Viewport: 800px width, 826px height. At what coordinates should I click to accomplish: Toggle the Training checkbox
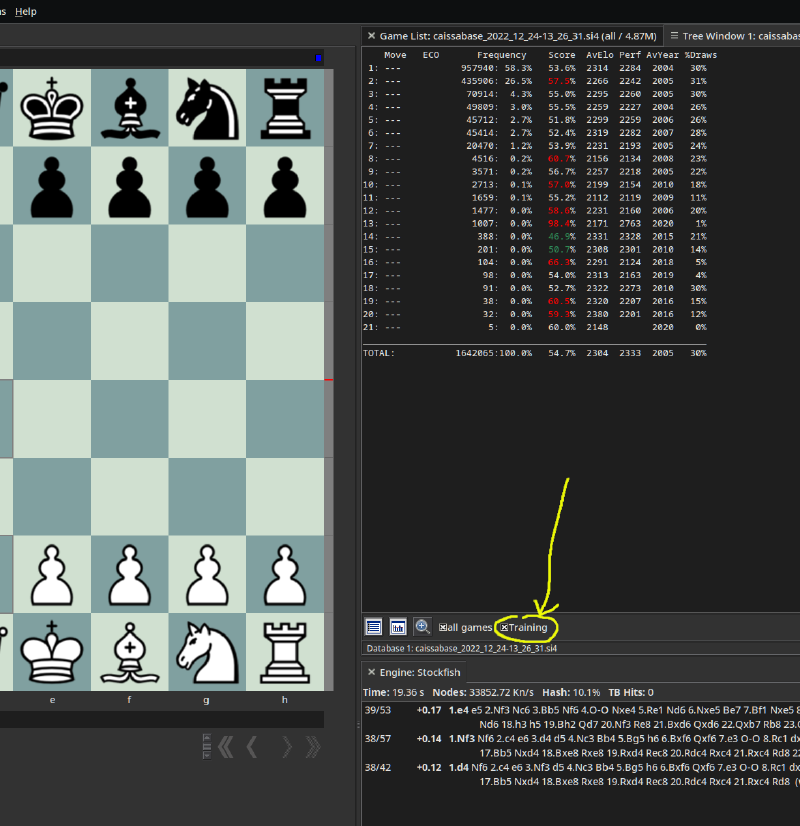pyautogui.click(x=505, y=628)
